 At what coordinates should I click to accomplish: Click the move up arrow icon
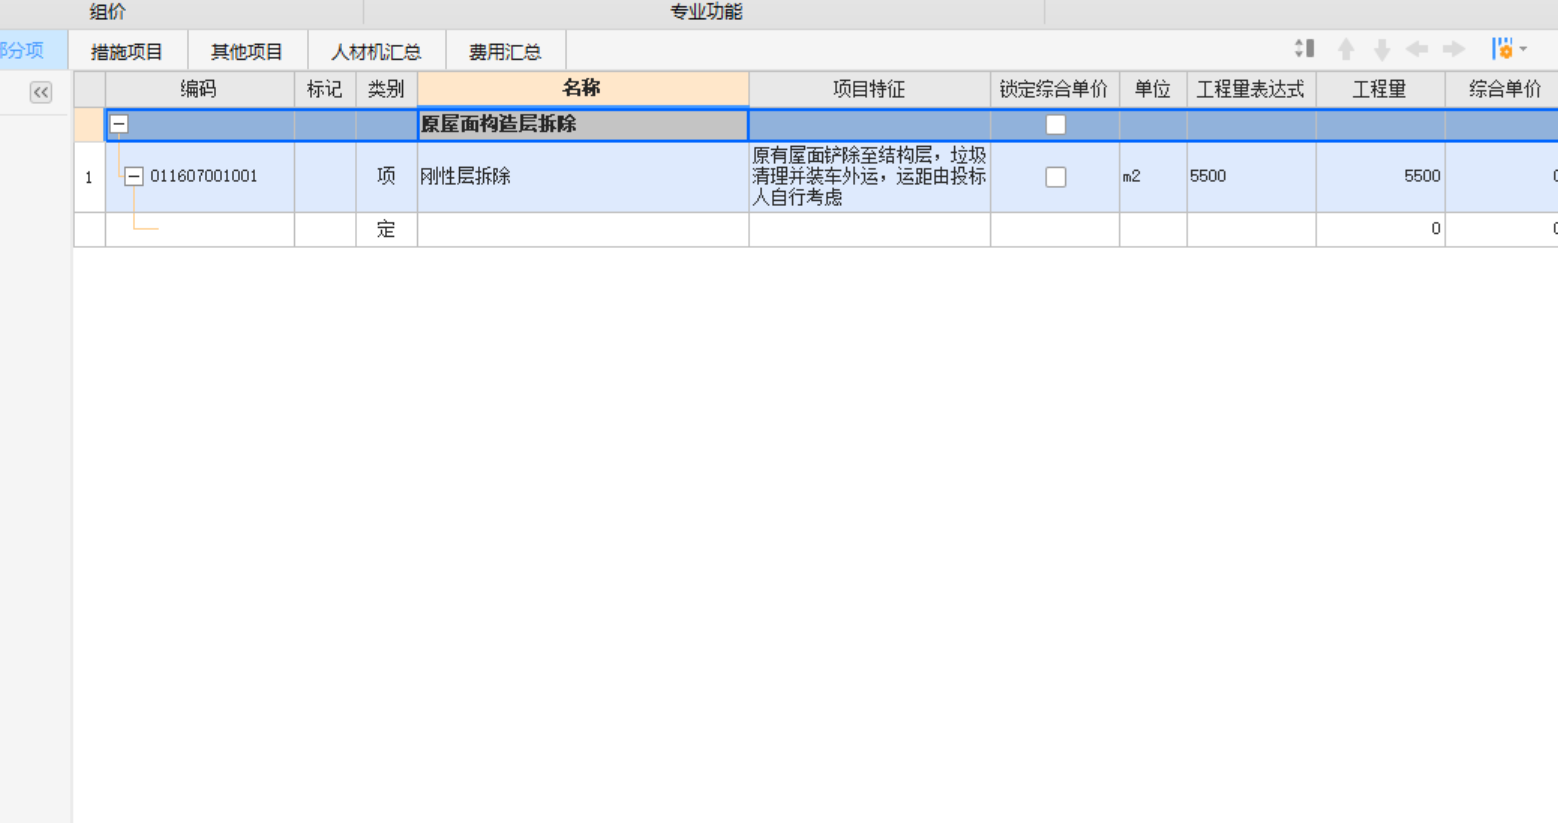[1346, 49]
